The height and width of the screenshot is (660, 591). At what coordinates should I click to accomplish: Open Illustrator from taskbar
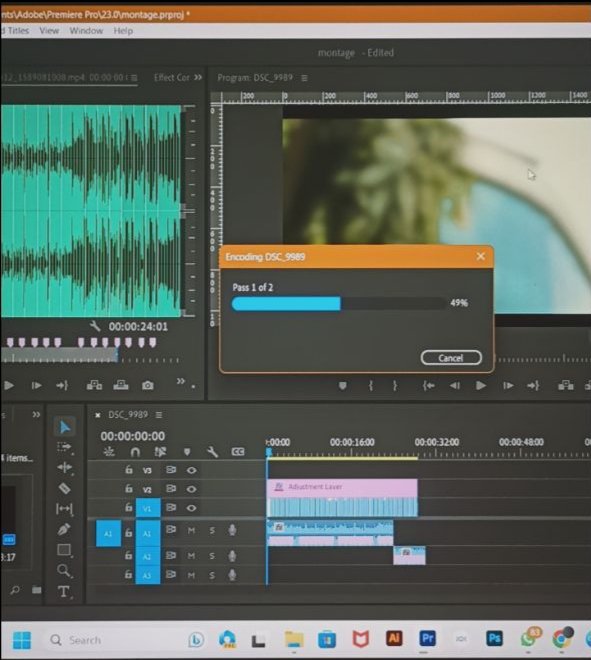(394, 639)
